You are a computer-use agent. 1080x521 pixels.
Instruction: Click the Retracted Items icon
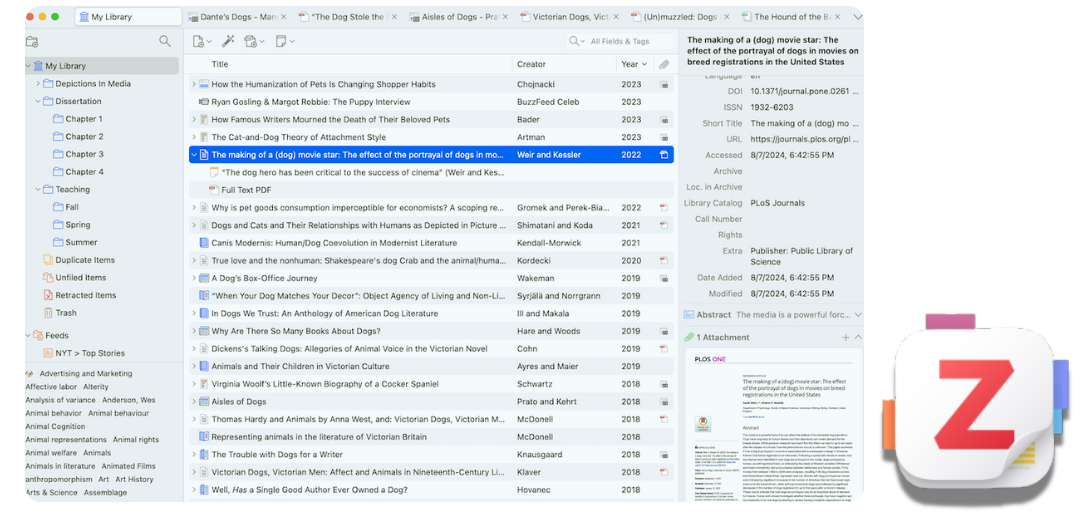pyautogui.click(x=48, y=295)
